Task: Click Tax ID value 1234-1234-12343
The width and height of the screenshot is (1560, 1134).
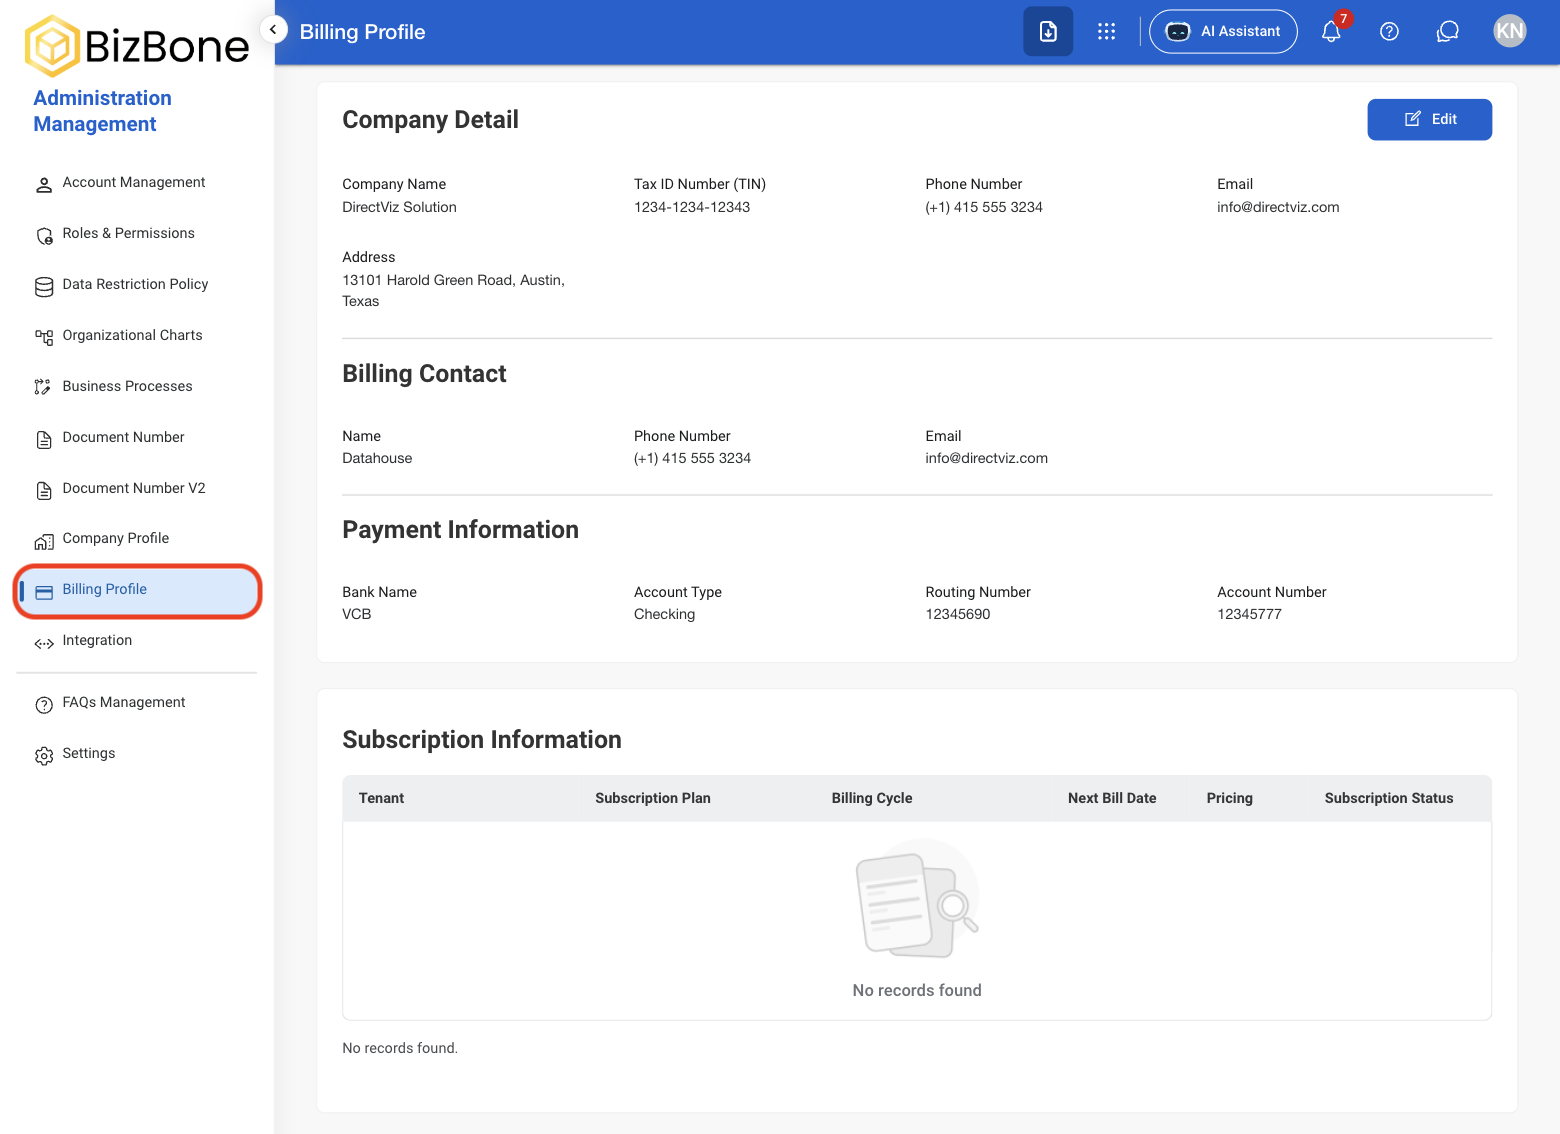Action: point(692,207)
